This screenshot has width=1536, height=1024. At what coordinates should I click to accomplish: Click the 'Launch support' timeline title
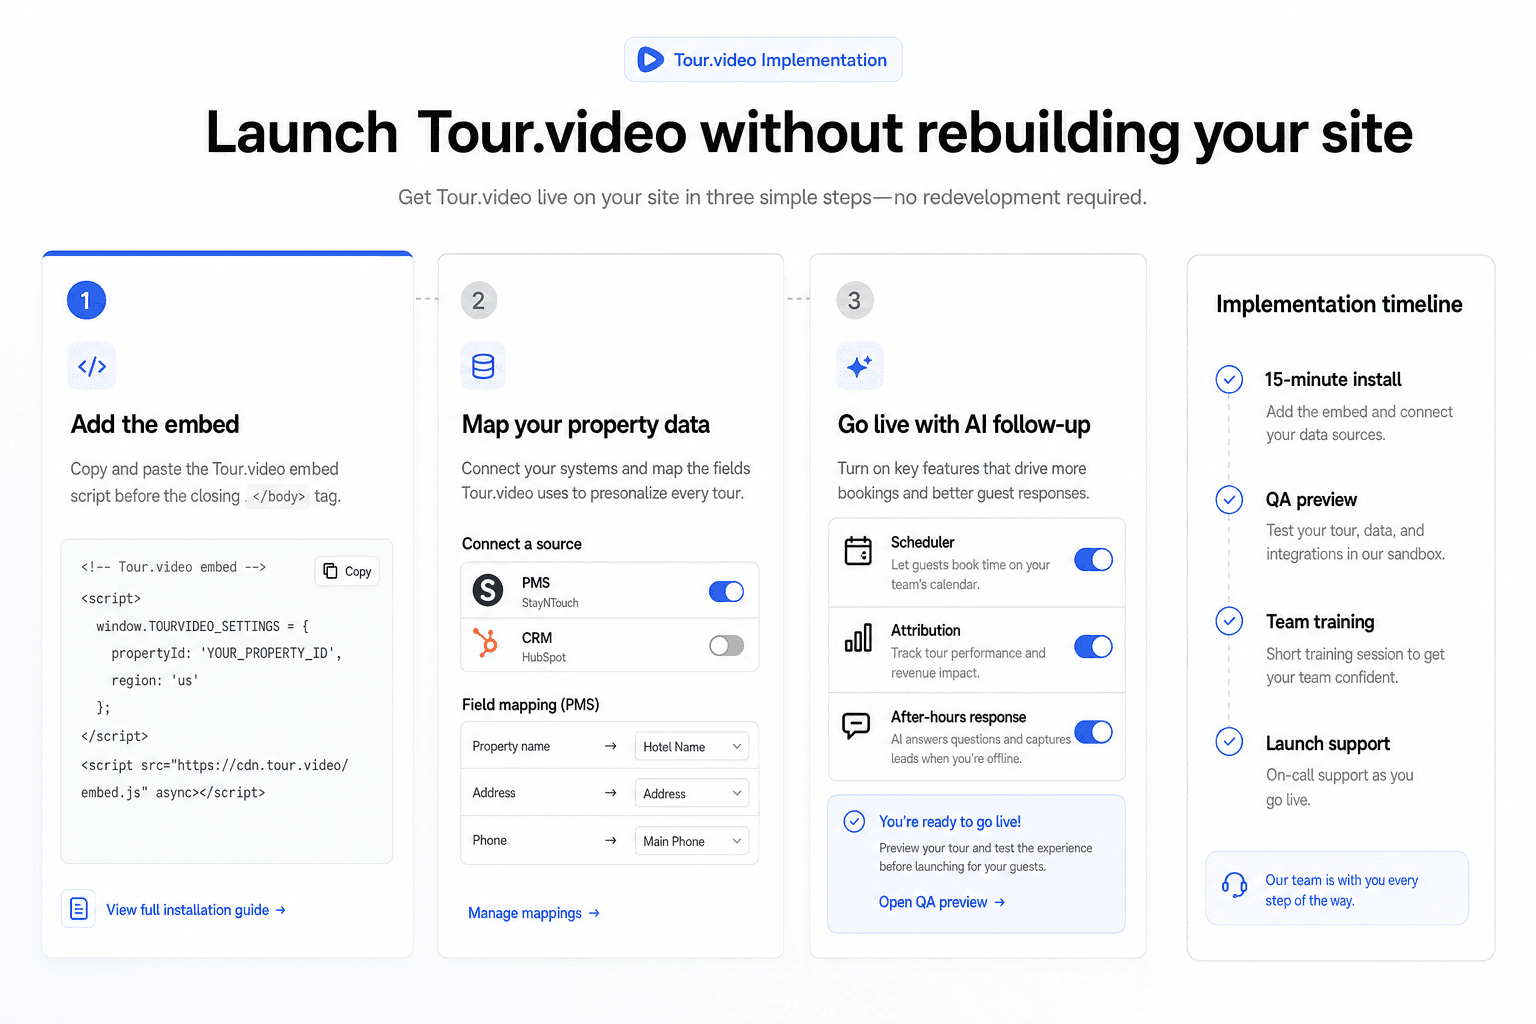click(1328, 744)
